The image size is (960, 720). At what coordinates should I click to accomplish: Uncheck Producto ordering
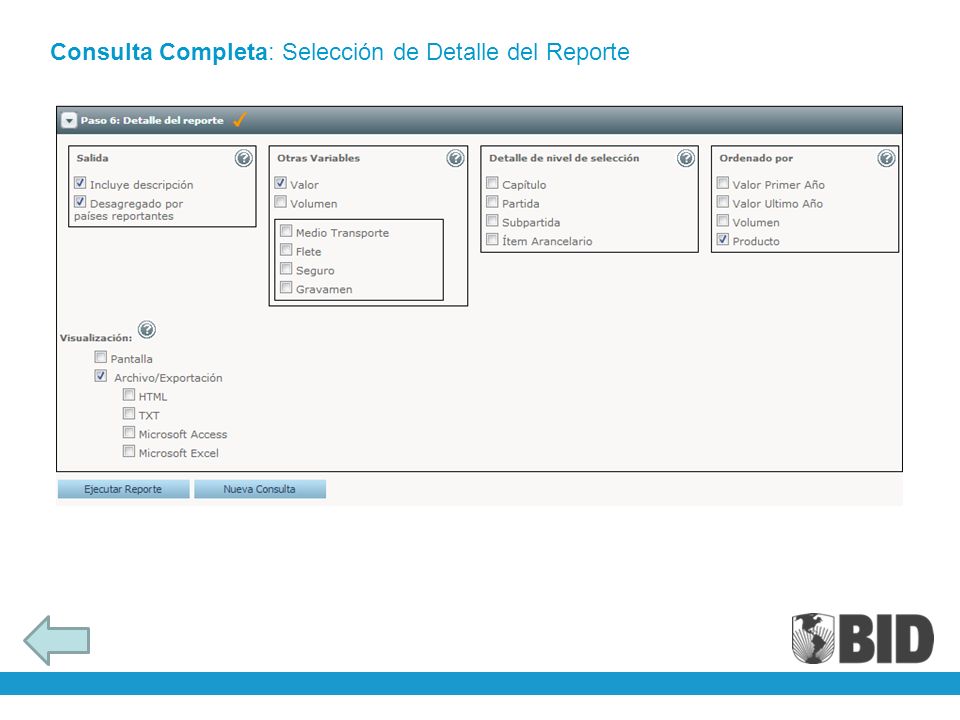coord(723,239)
